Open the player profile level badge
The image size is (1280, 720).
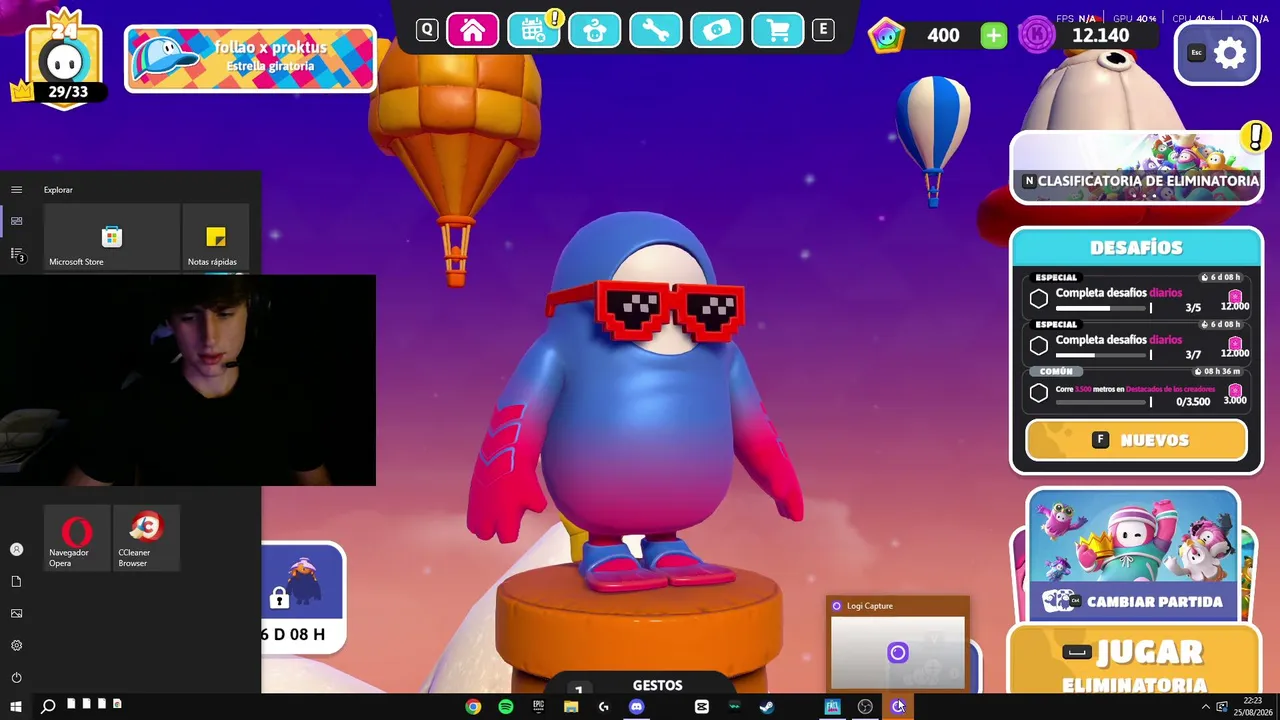(64, 62)
